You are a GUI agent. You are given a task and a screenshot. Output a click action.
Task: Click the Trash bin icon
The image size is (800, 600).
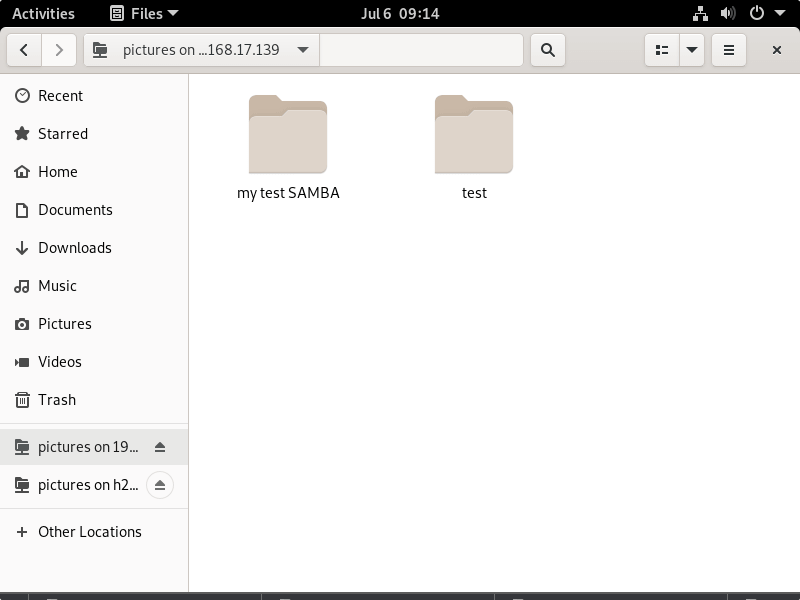[x=22, y=400]
